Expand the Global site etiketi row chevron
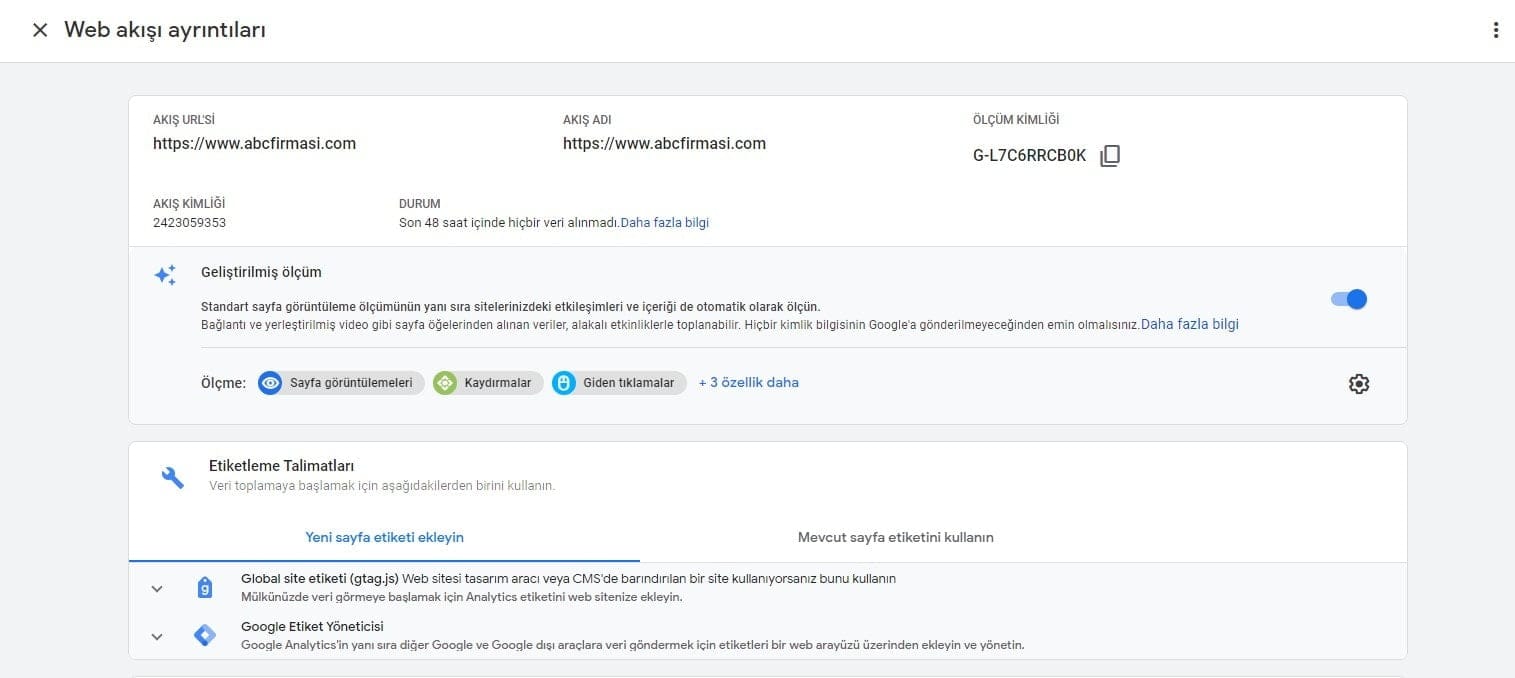Screen dimensions: 1515x678 (x=157, y=588)
